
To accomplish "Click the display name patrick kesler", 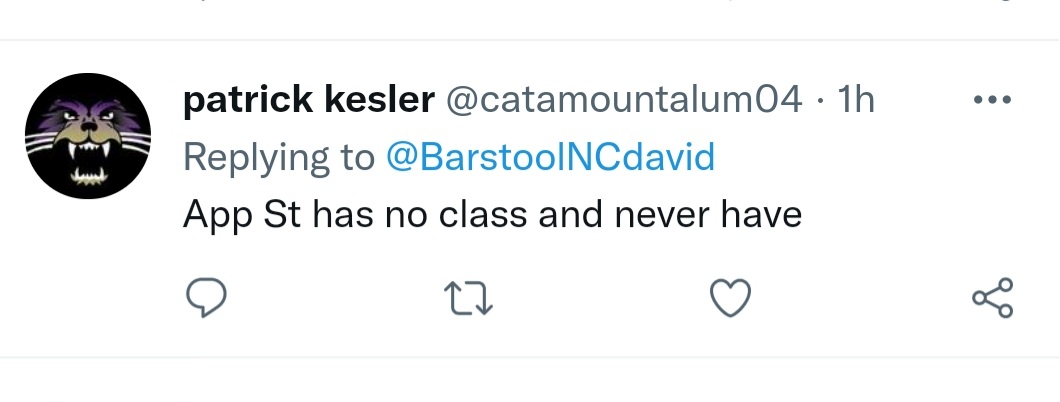I will click(x=309, y=100).
